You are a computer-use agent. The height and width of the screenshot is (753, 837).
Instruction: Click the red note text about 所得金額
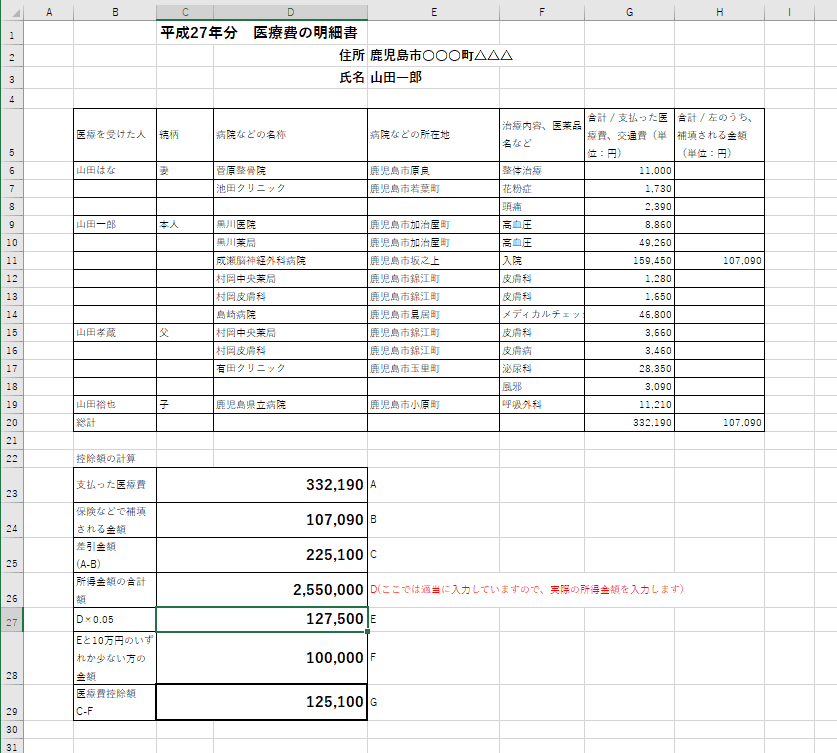[x=530, y=590]
